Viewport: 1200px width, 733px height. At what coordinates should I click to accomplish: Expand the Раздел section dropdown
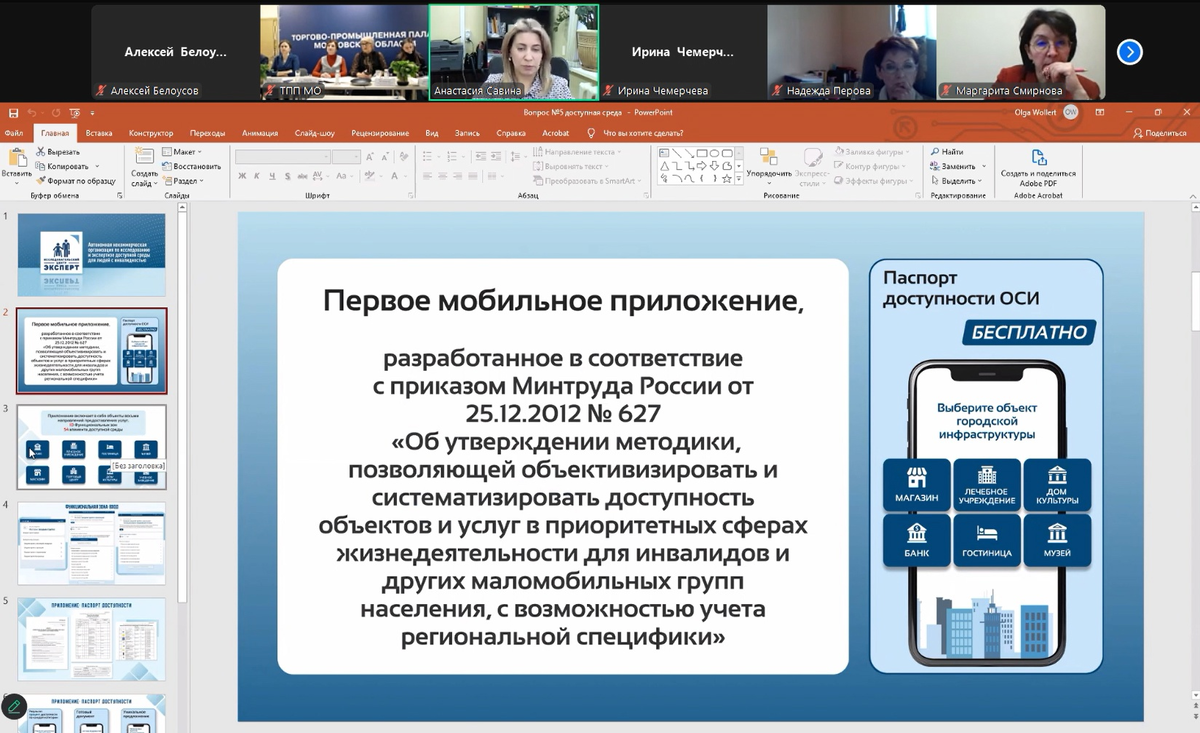coord(182,180)
